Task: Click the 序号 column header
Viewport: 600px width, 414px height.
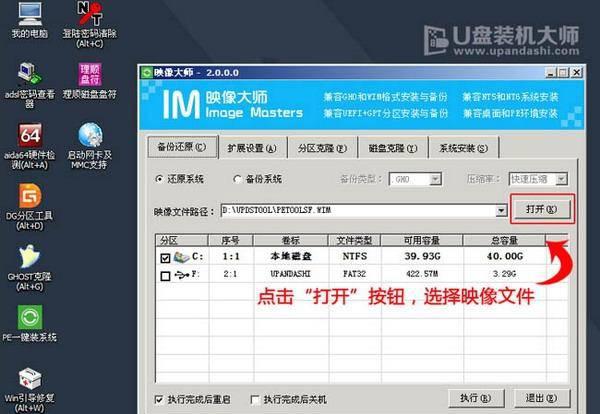Action: [x=230, y=240]
